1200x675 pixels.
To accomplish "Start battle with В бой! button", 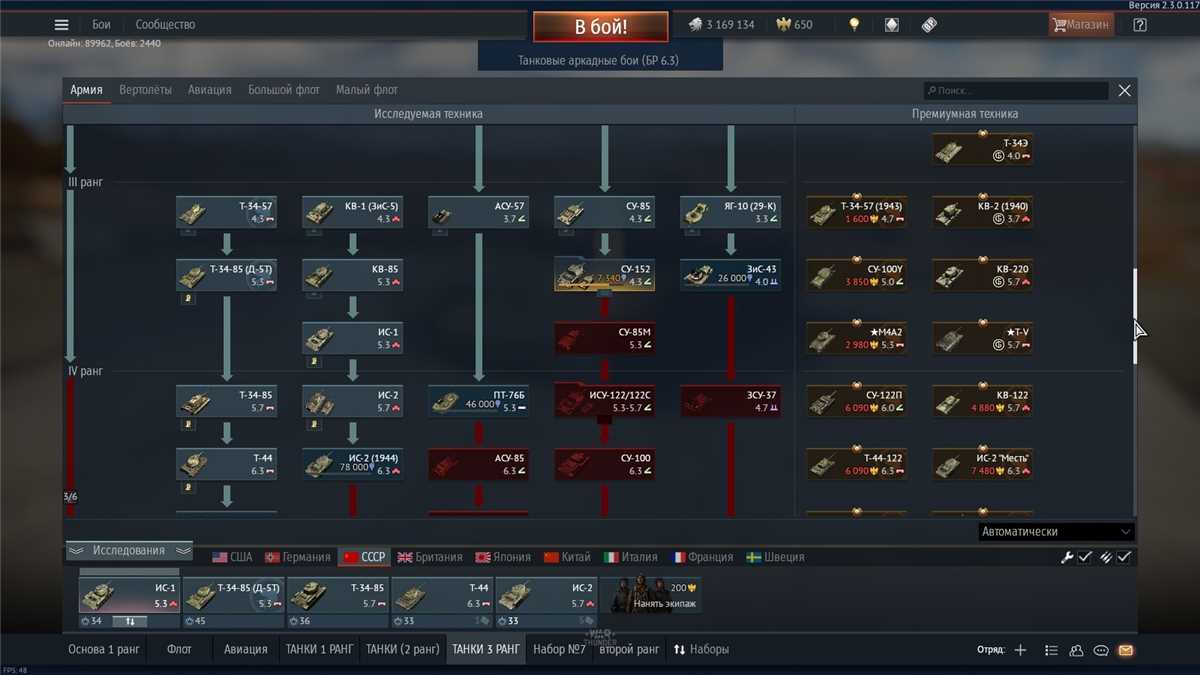I will [x=600, y=27].
